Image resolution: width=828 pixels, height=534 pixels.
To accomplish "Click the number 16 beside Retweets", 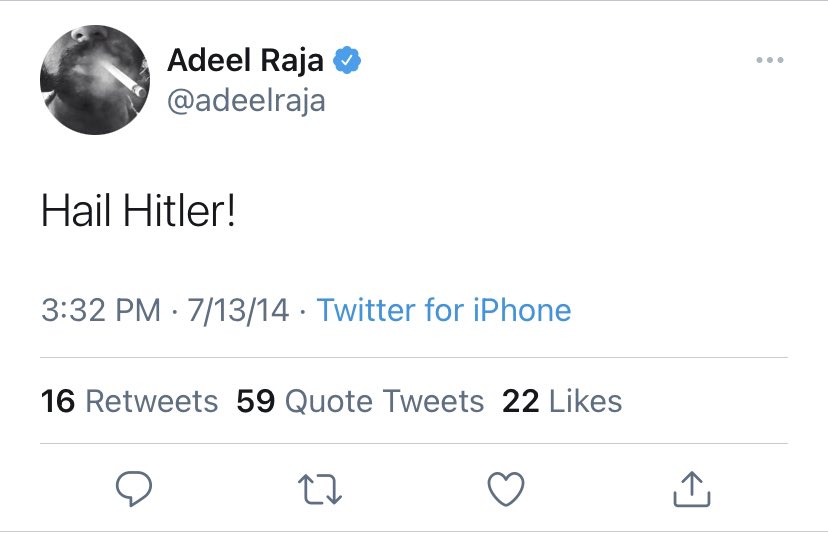I will coord(58,401).
